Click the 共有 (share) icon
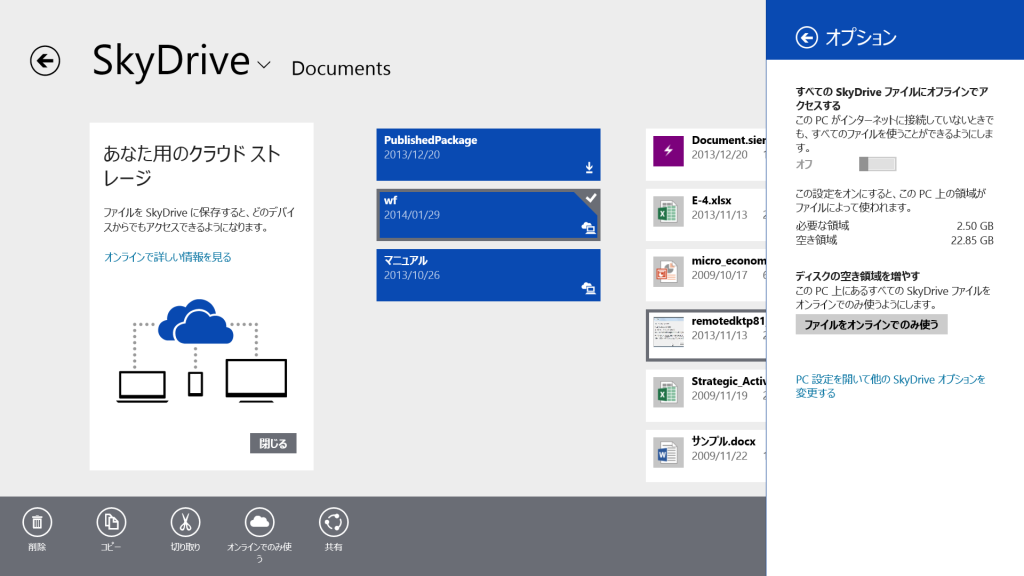The image size is (1024, 576). 333,522
